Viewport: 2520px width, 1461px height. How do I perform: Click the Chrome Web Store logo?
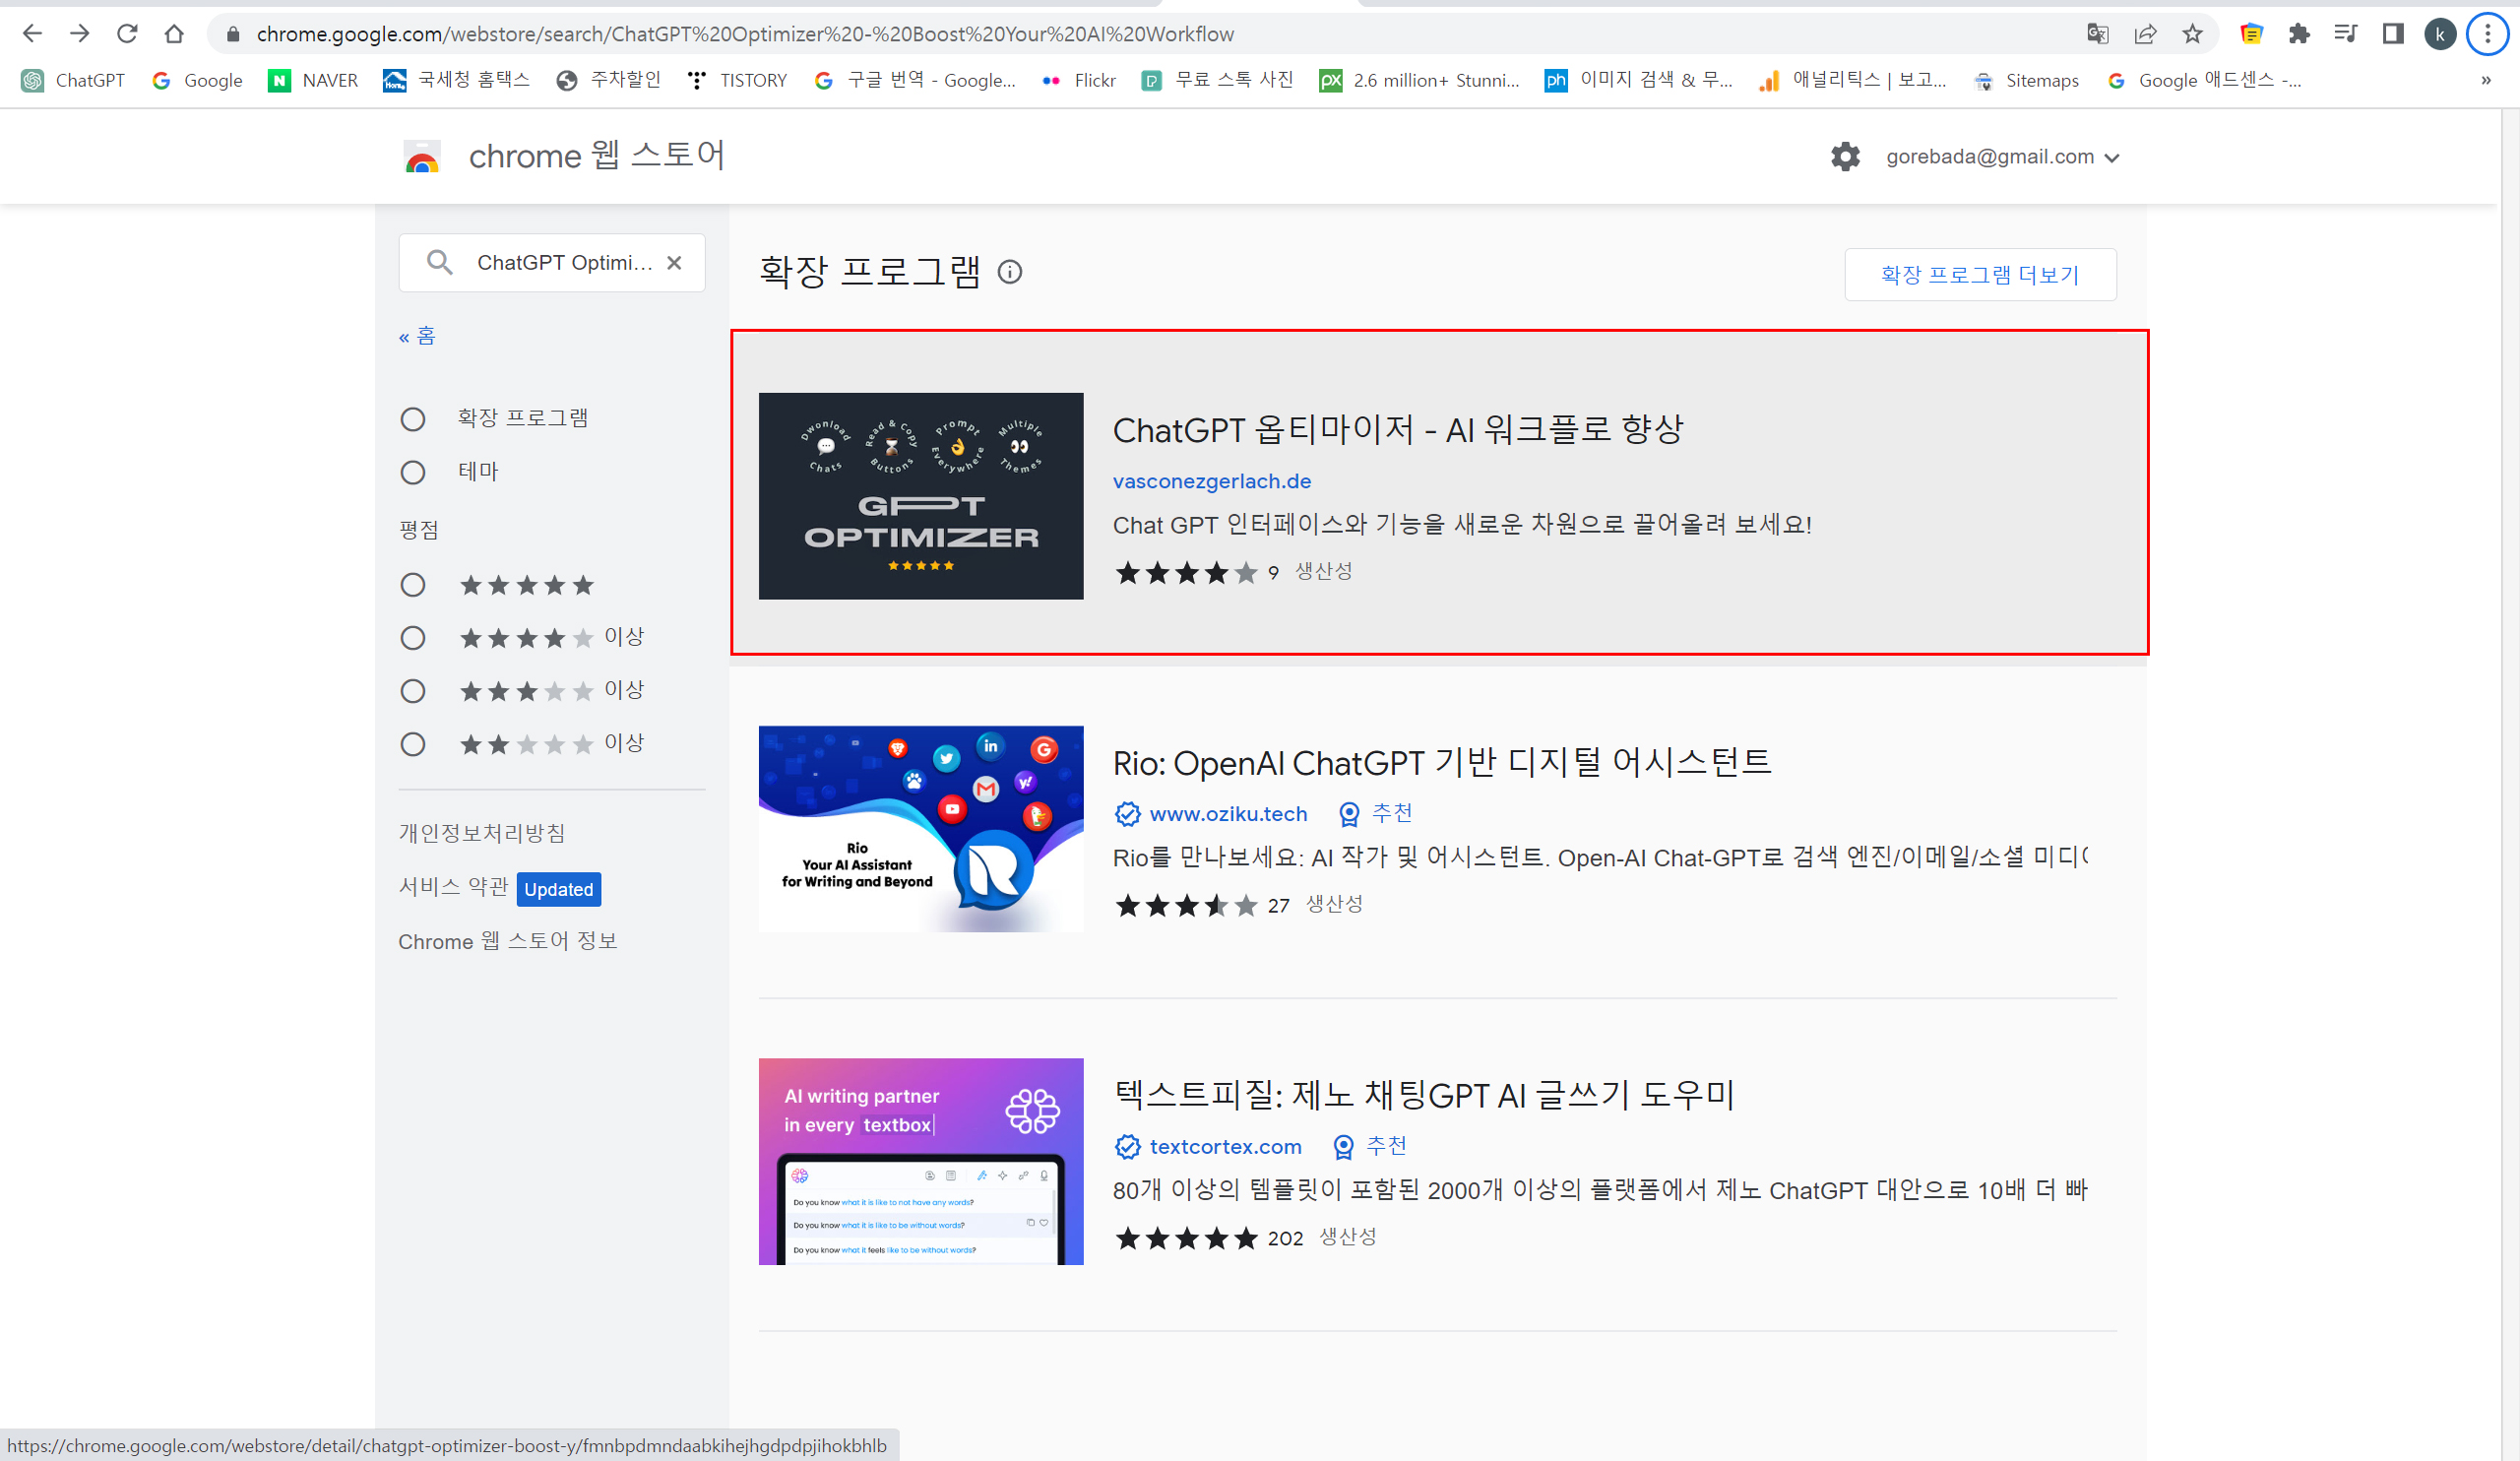click(x=422, y=157)
